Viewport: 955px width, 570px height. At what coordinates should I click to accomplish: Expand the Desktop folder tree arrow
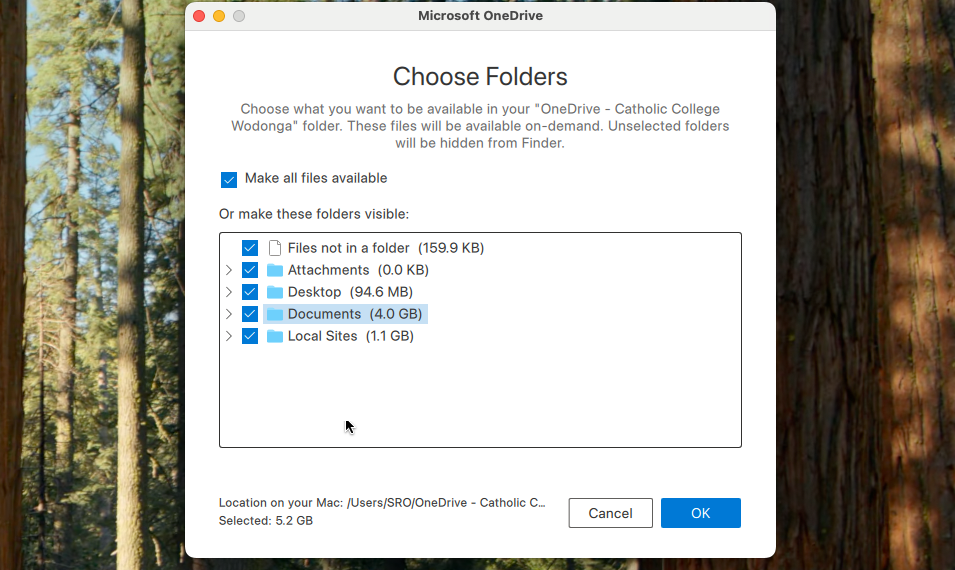click(x=228, y=292)
